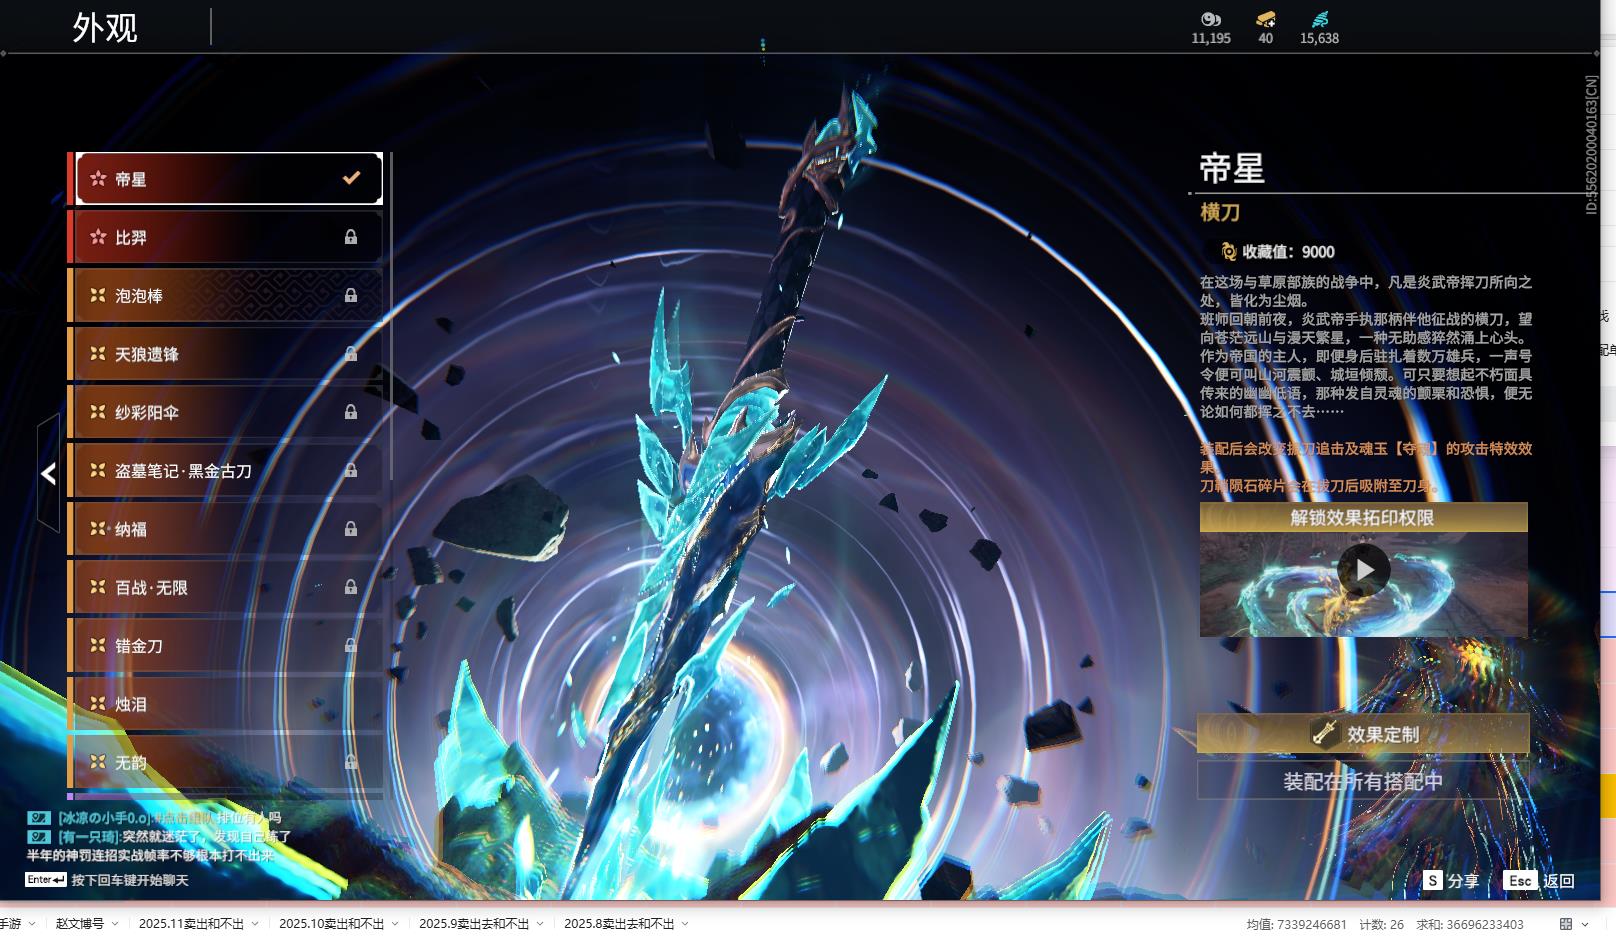Open the dropdown arrow on 2025.10卖出和不出 tab
This screenshot has width=1616, height=939.
[395, 924]
